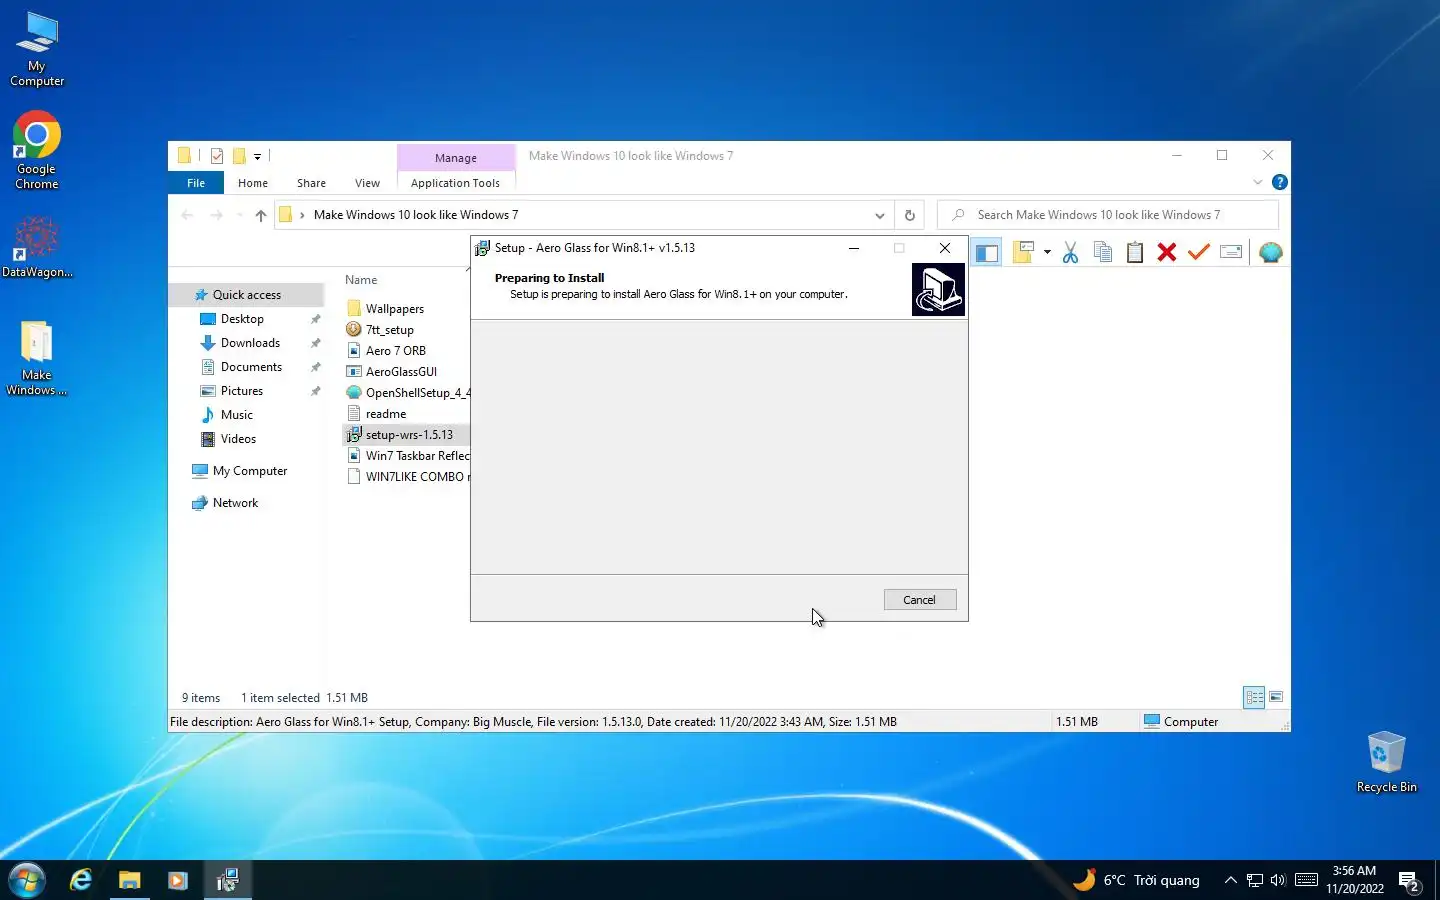
Task: Click the Copy icon in the toolbar
Action: click(x=1103, y=253)
